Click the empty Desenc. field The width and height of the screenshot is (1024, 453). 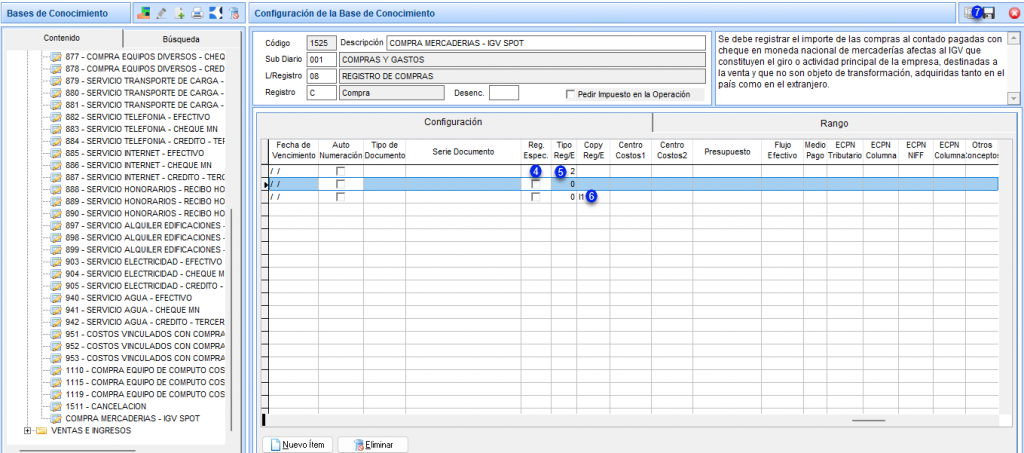point(504,93)
